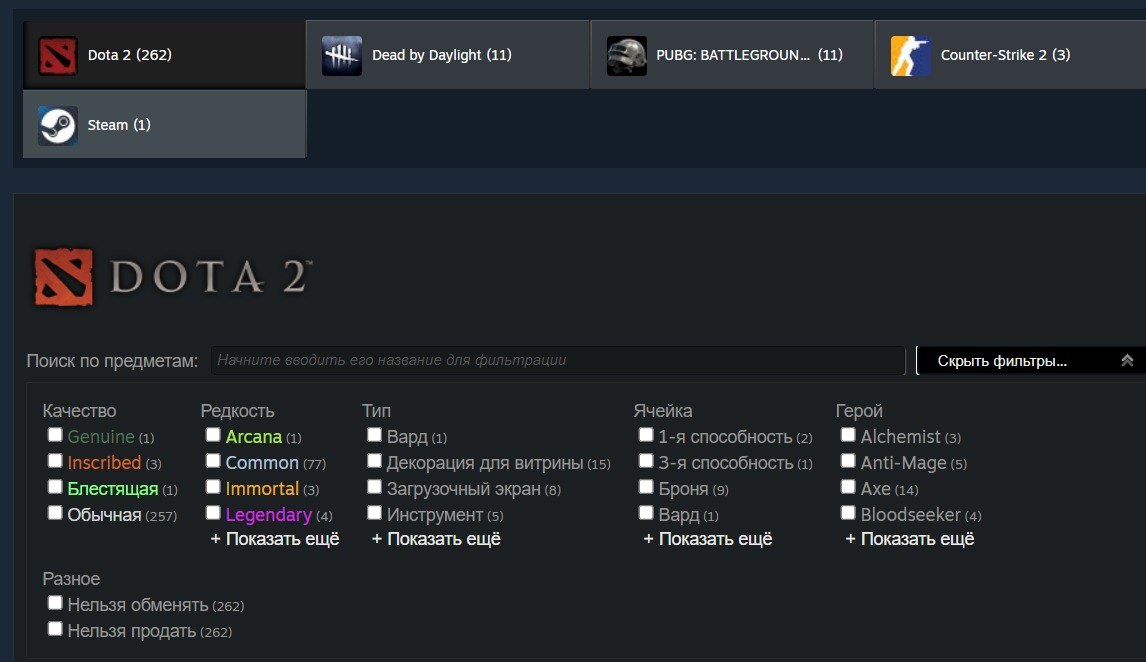Enable the Genuine quality checkbox
Viewport: 1146px width, 662px height.
click(55, 435)
